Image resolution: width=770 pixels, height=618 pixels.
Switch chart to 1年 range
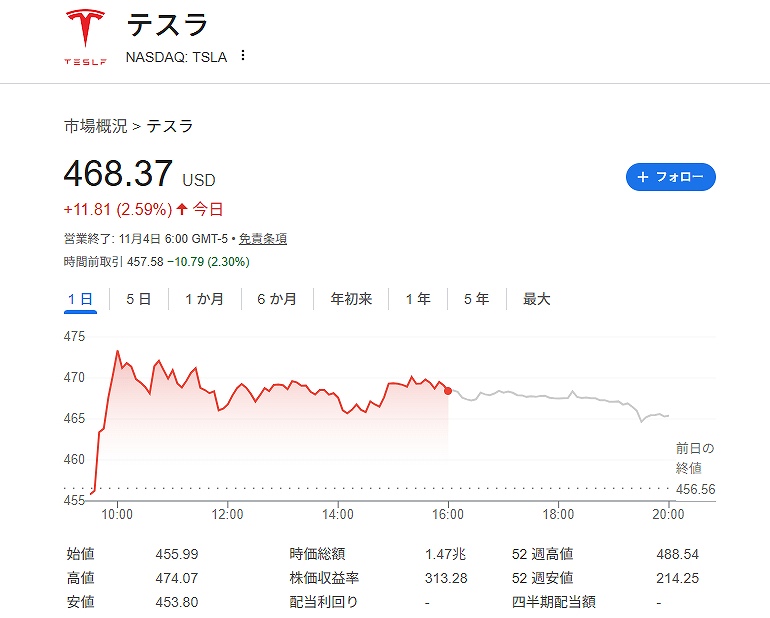(418, 299)
